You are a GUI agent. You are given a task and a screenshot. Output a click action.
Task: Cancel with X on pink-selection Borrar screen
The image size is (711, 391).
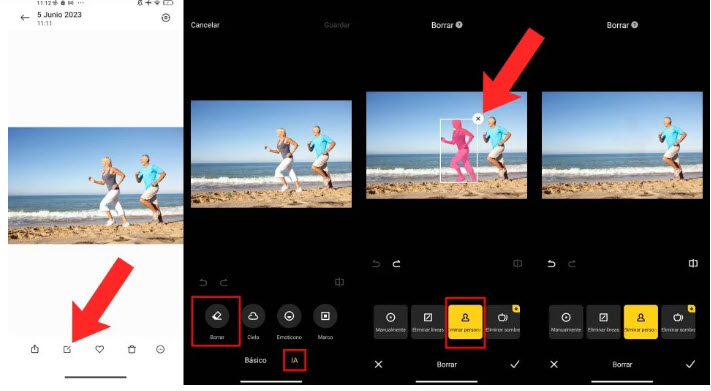379,364
